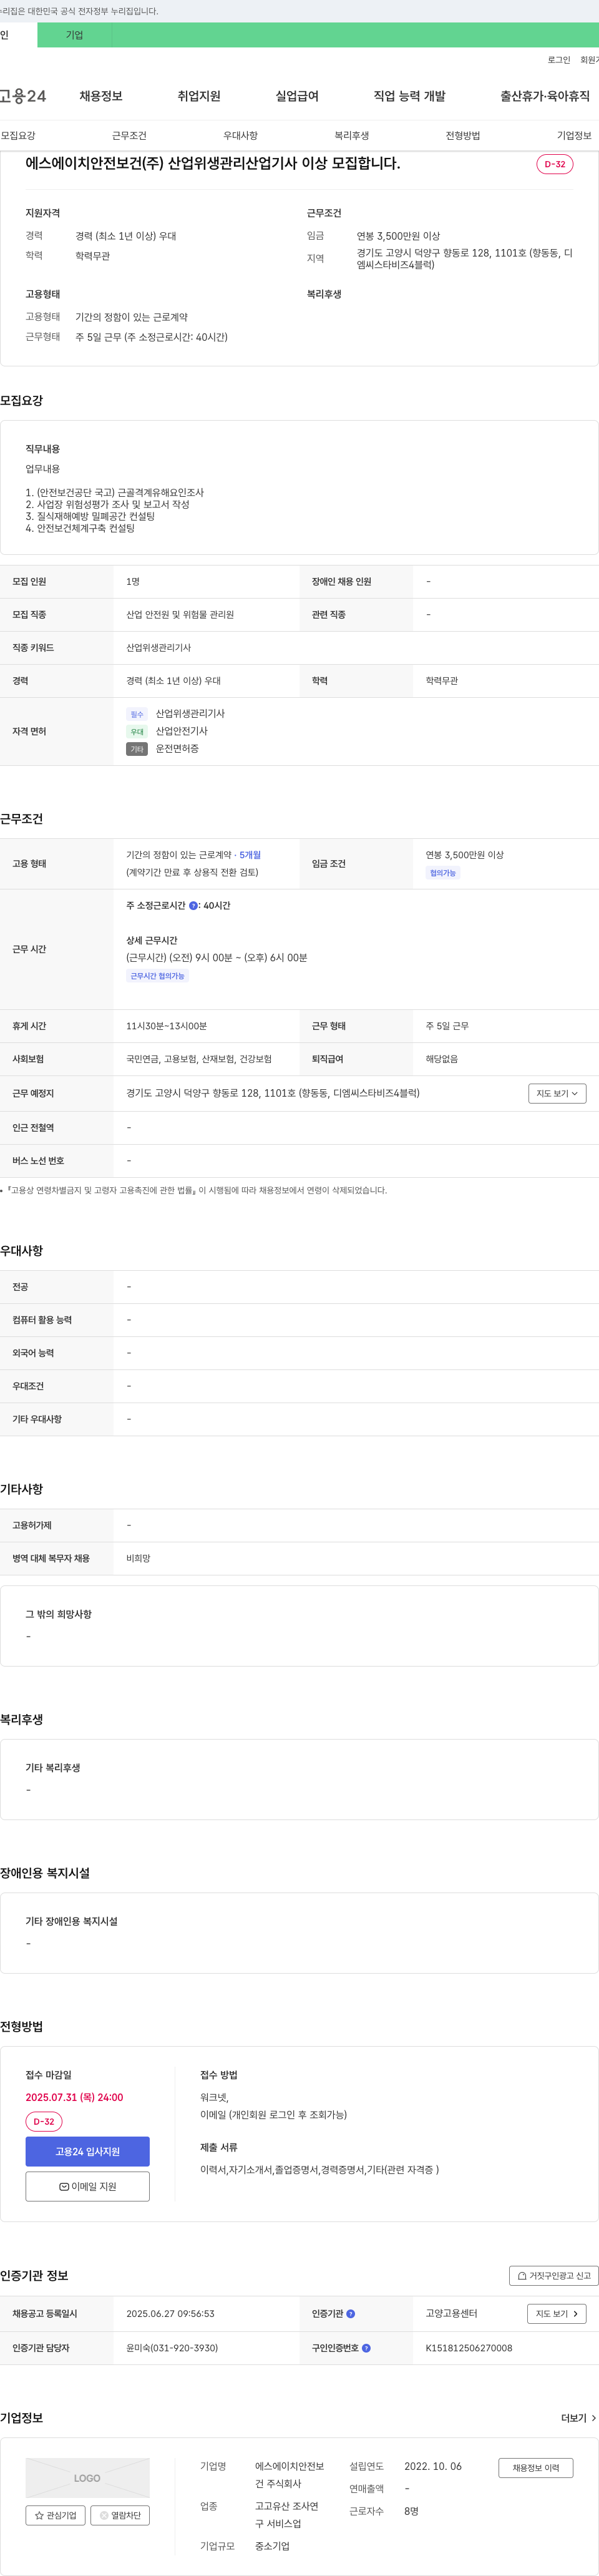
Task: Click the 거짓구인광고 신고 button
Action: (x=554, y=2275)
